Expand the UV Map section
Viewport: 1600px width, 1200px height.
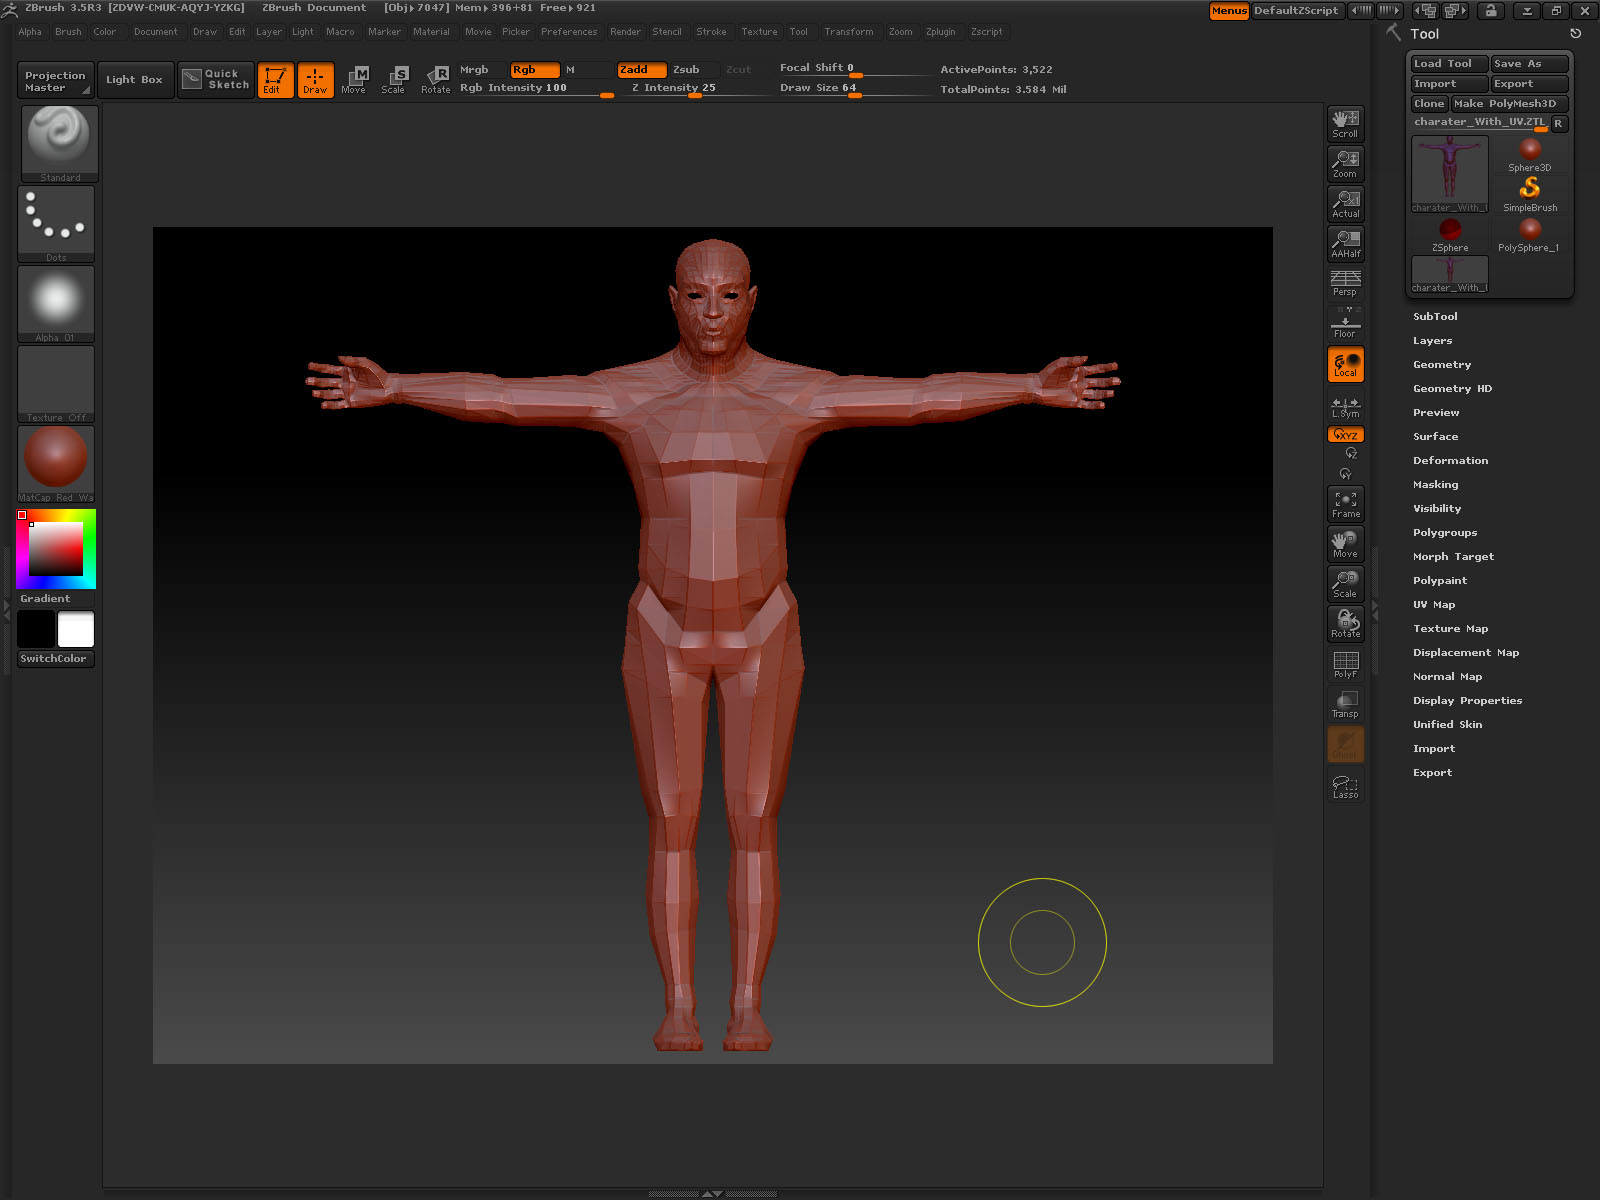tap(1434, 605)
